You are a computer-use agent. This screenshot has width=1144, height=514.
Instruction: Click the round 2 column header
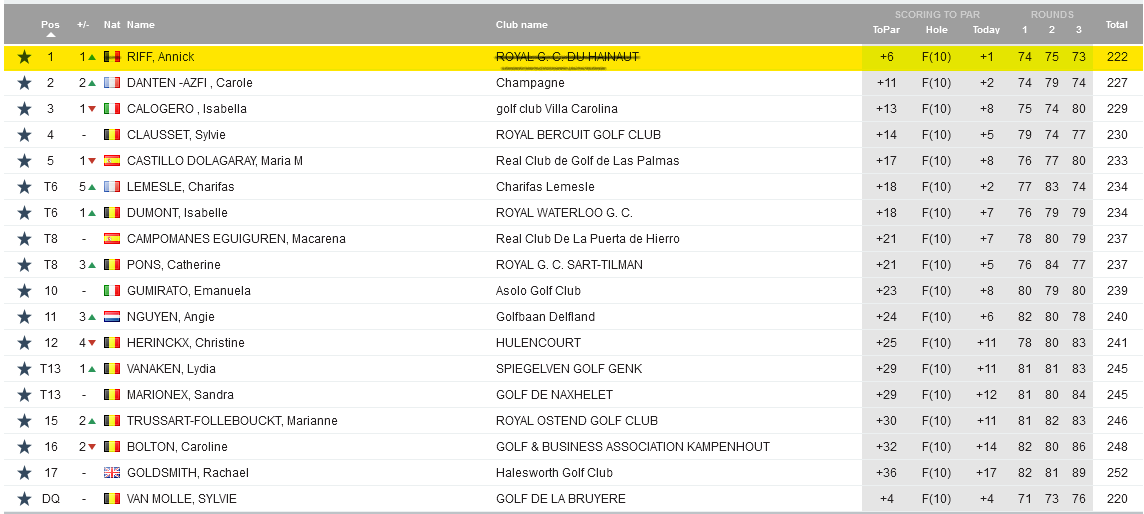click(x=1052, y=30)
